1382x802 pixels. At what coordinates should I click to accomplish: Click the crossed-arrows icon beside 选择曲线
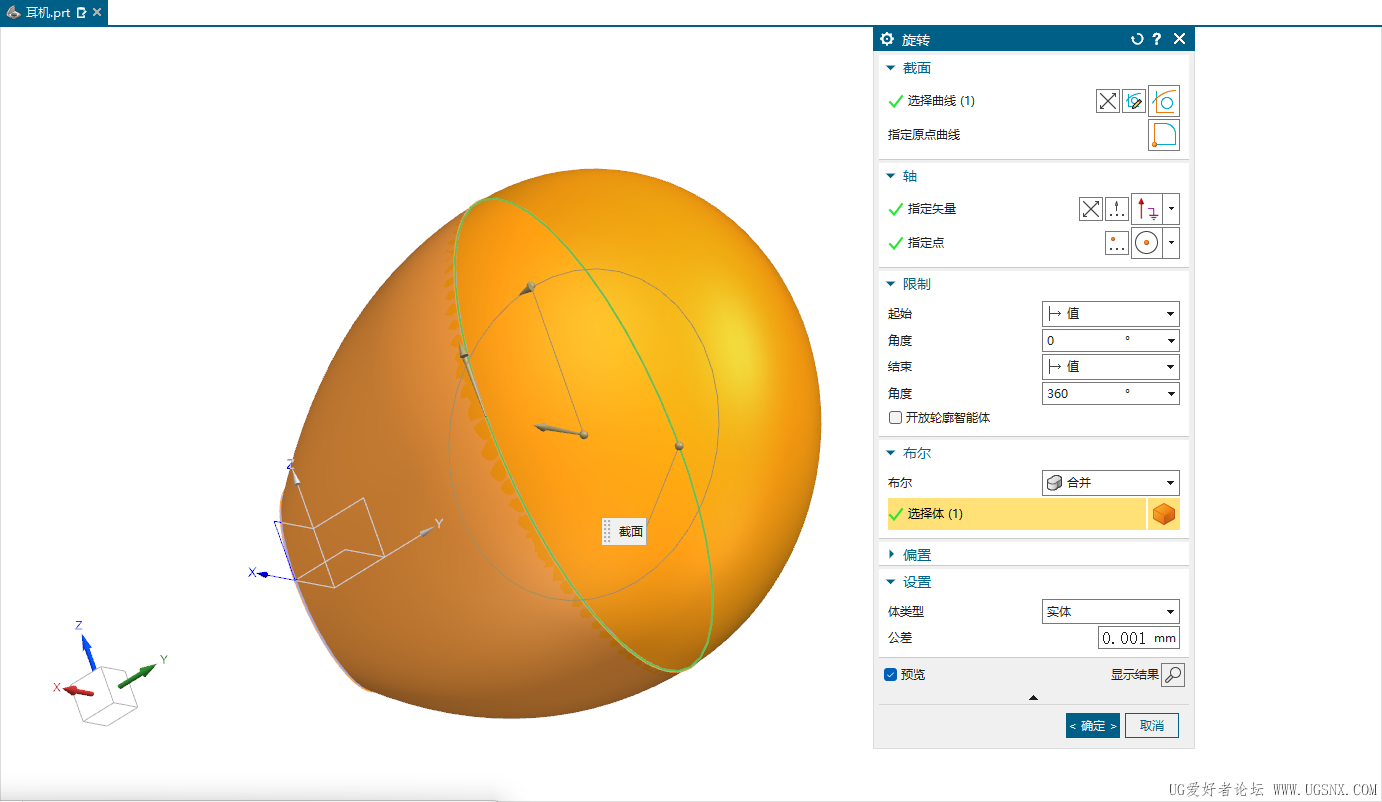coord(1108,101)
